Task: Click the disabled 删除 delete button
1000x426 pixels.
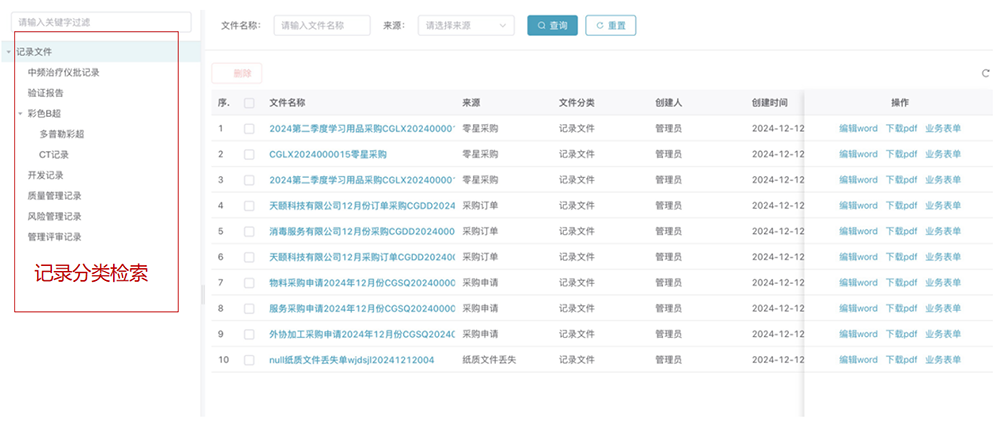Action: [x=237, y=73]
